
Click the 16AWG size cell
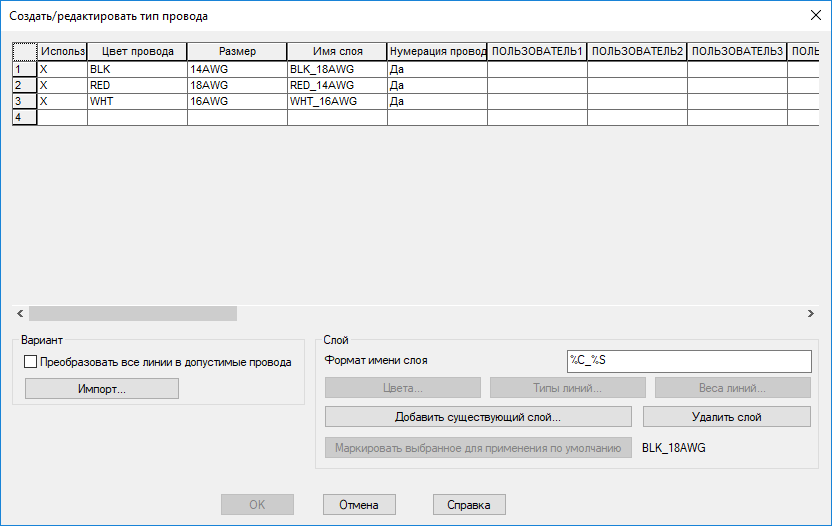(x=237, y=101)
